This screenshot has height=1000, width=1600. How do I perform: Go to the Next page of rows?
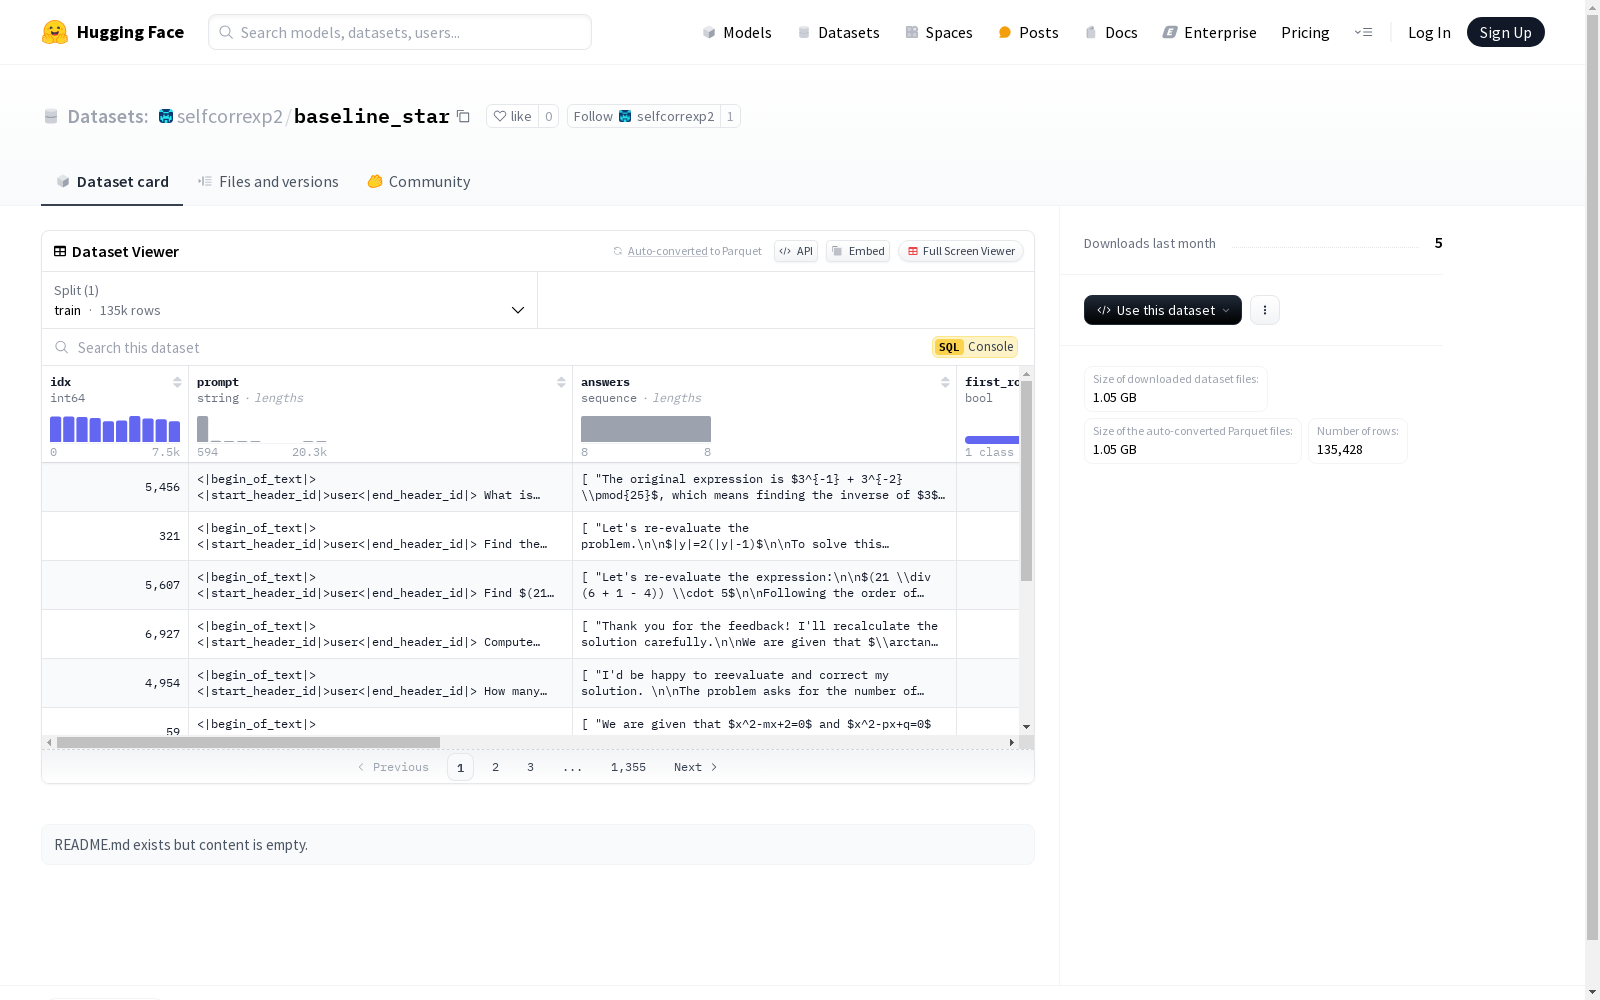click(695, 767)
